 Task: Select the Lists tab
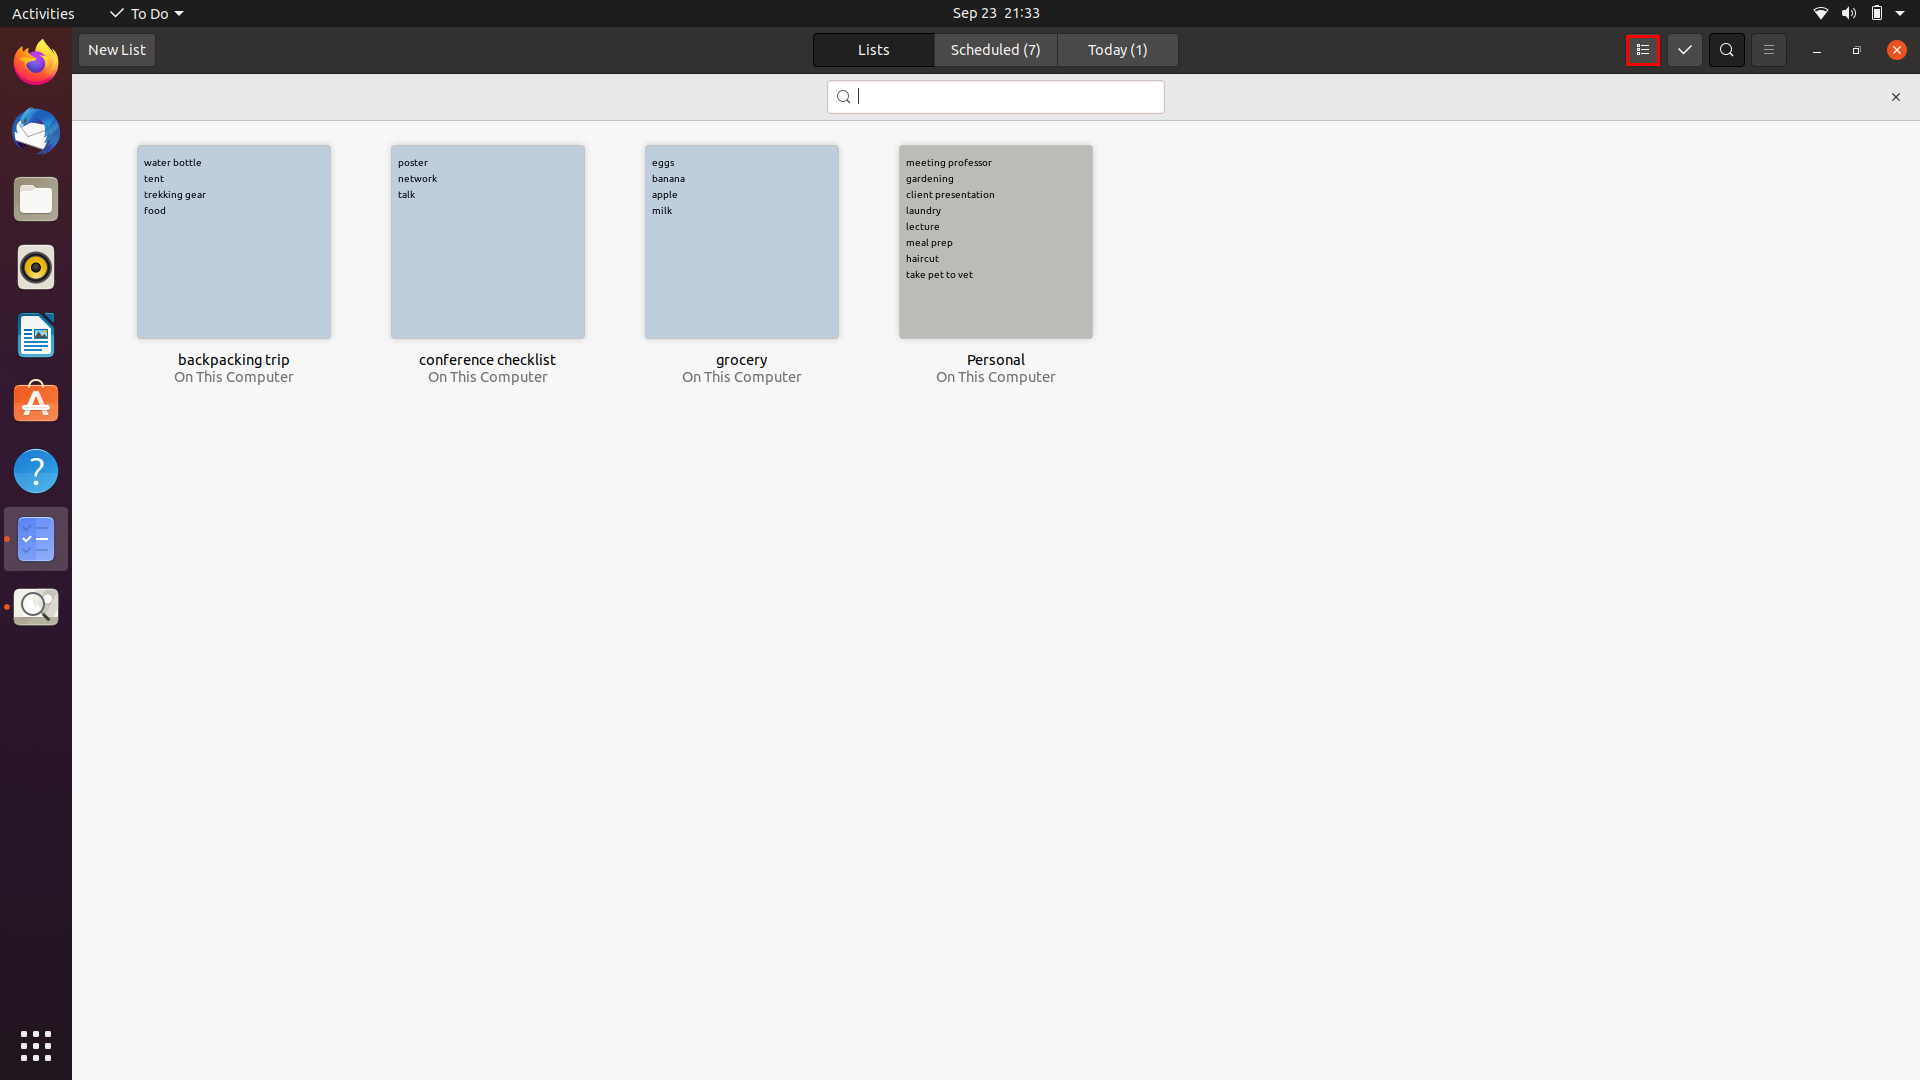tap(873, 50)
